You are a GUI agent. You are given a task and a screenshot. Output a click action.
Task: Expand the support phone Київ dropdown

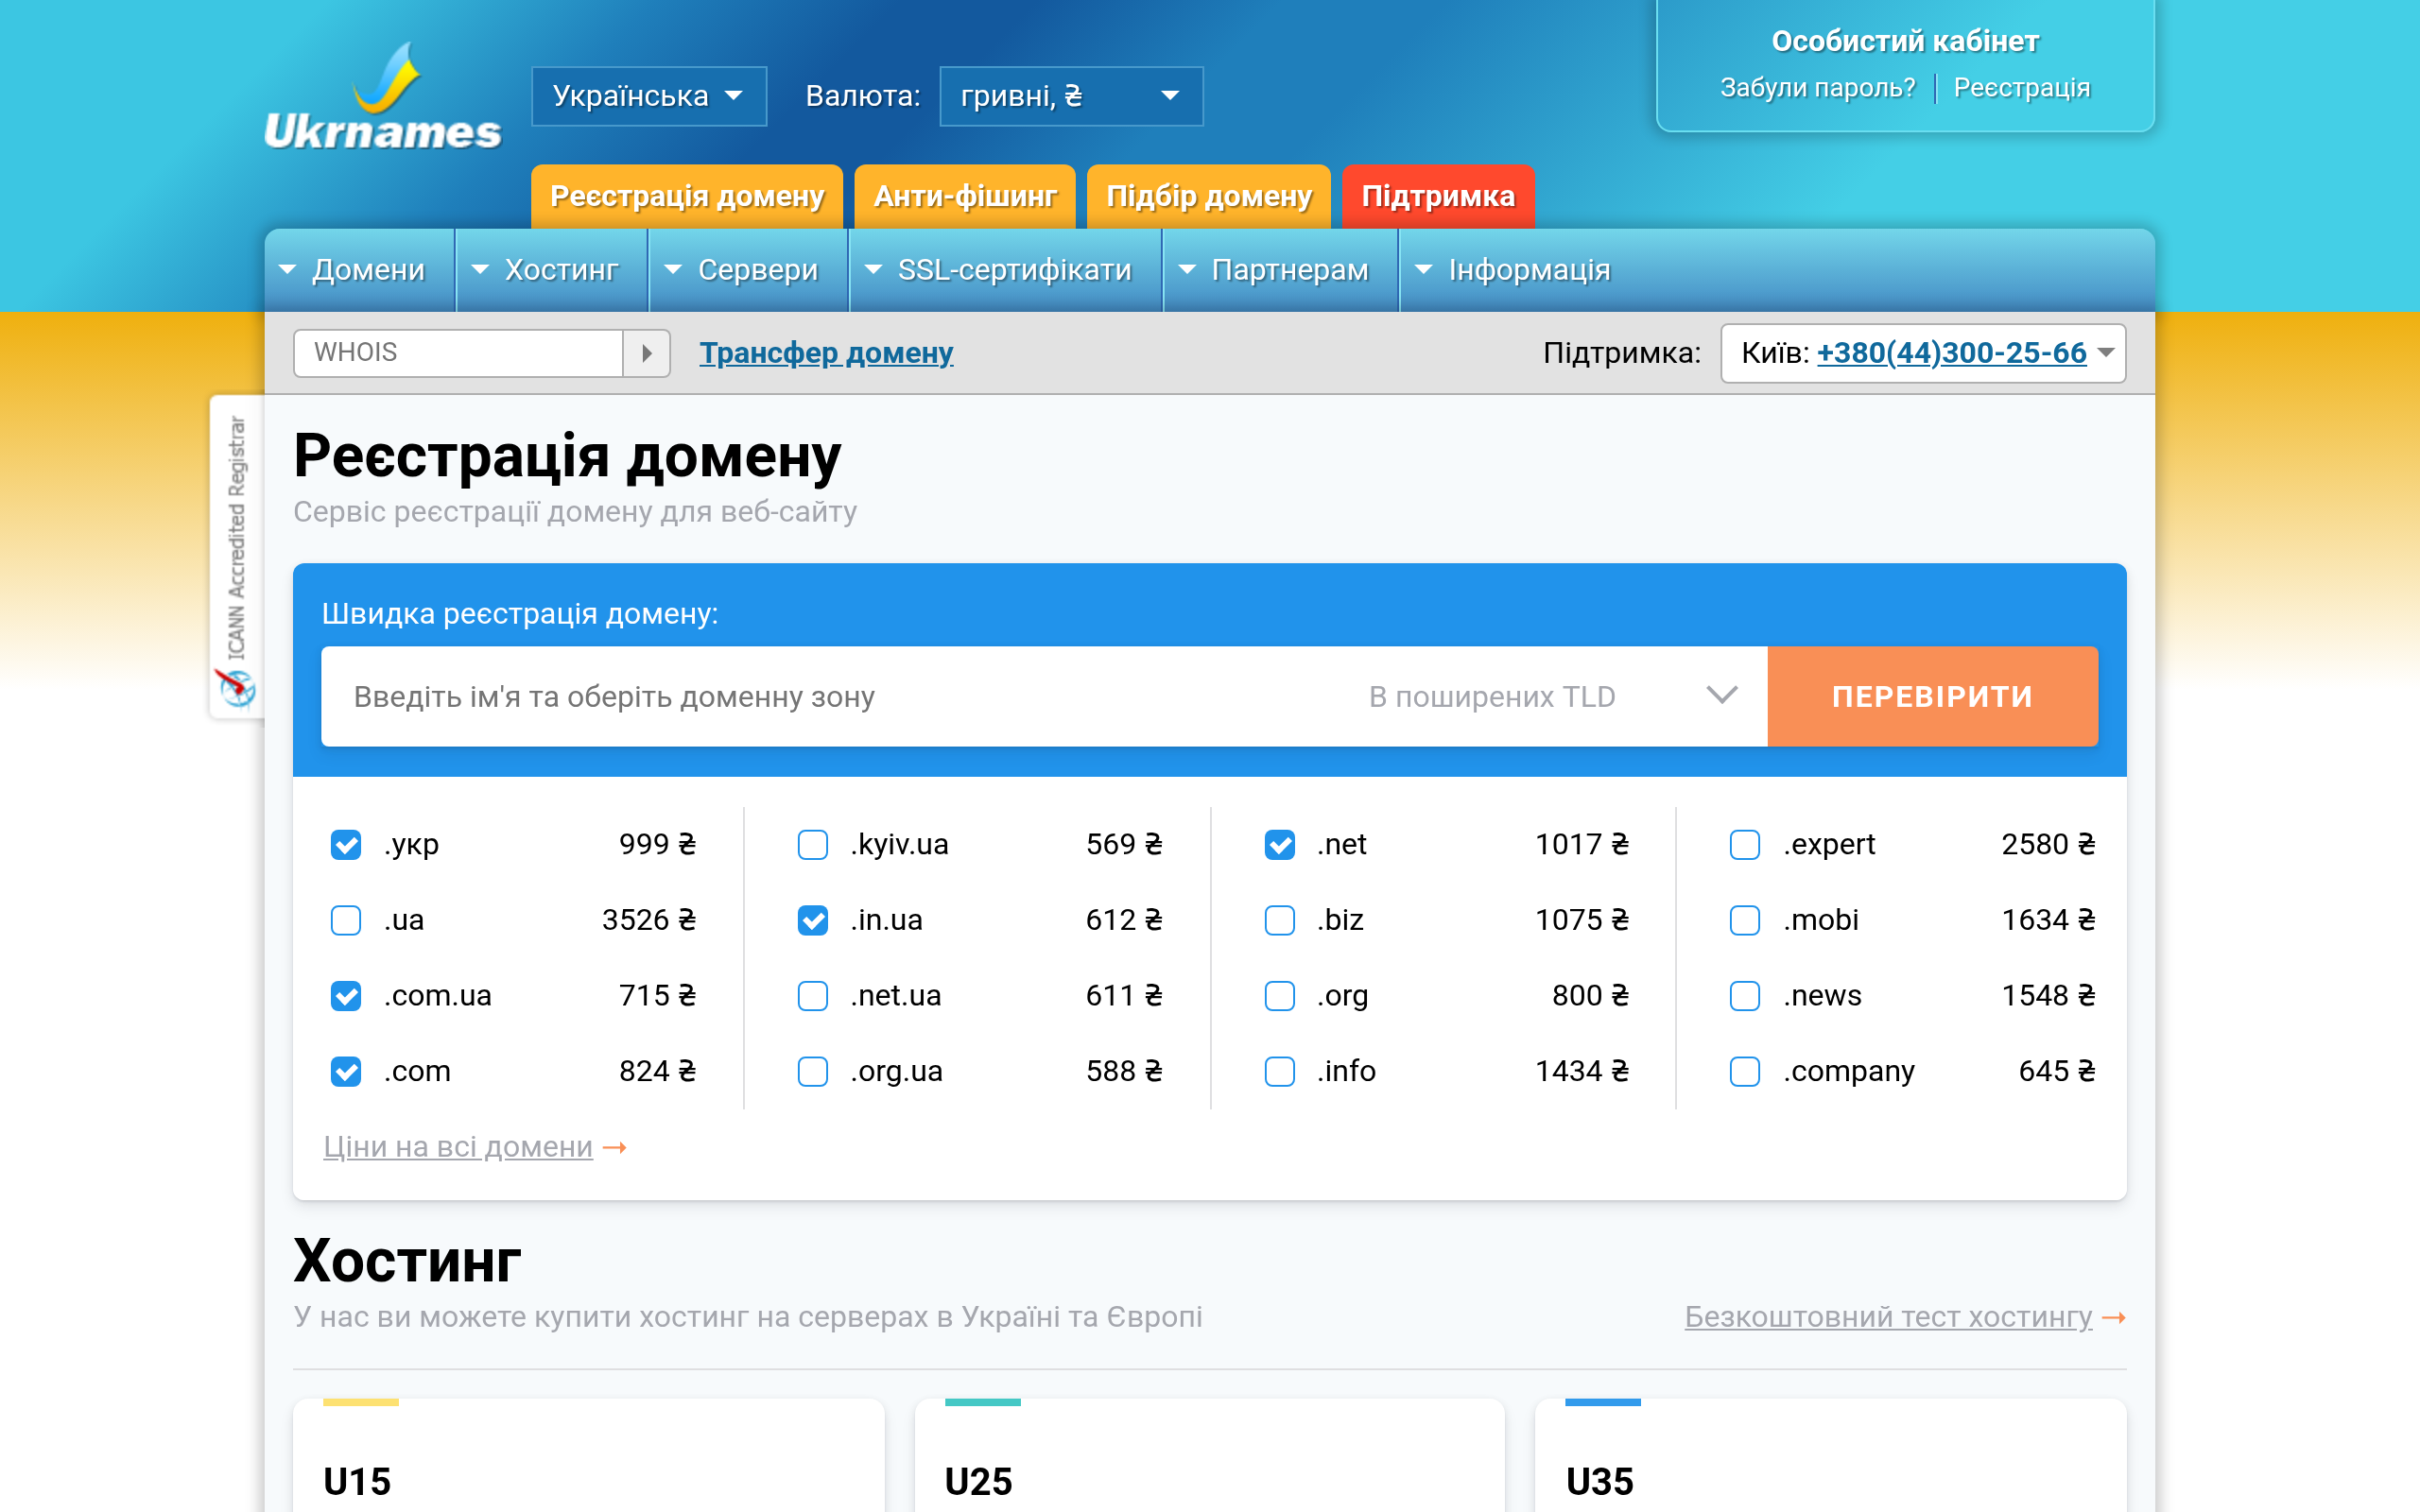[x=2106, y=353]
